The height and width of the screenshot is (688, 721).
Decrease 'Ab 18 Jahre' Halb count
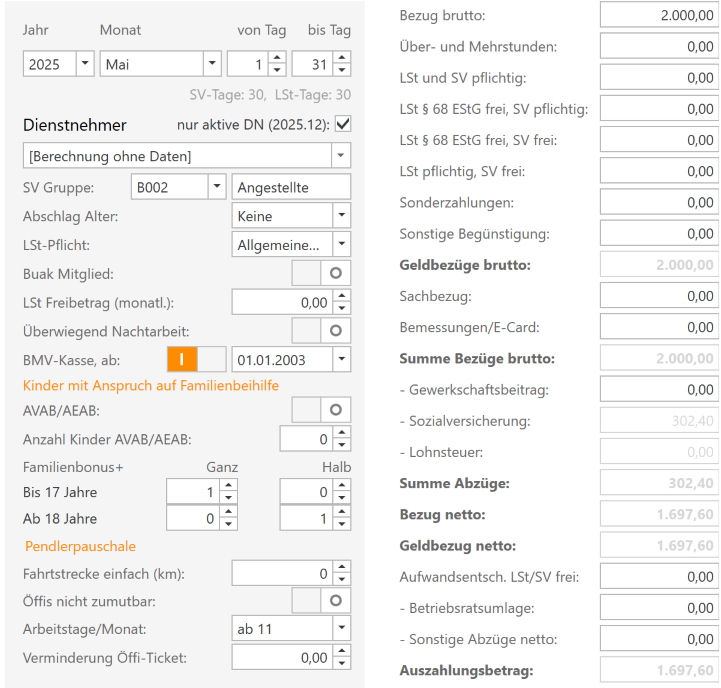(342, 525)
